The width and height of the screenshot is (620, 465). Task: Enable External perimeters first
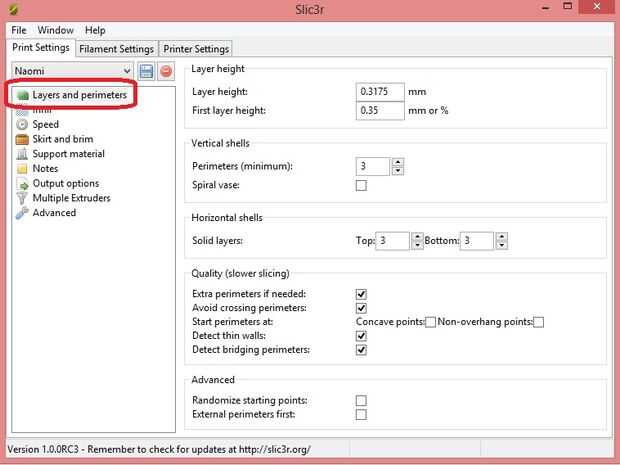361,415
